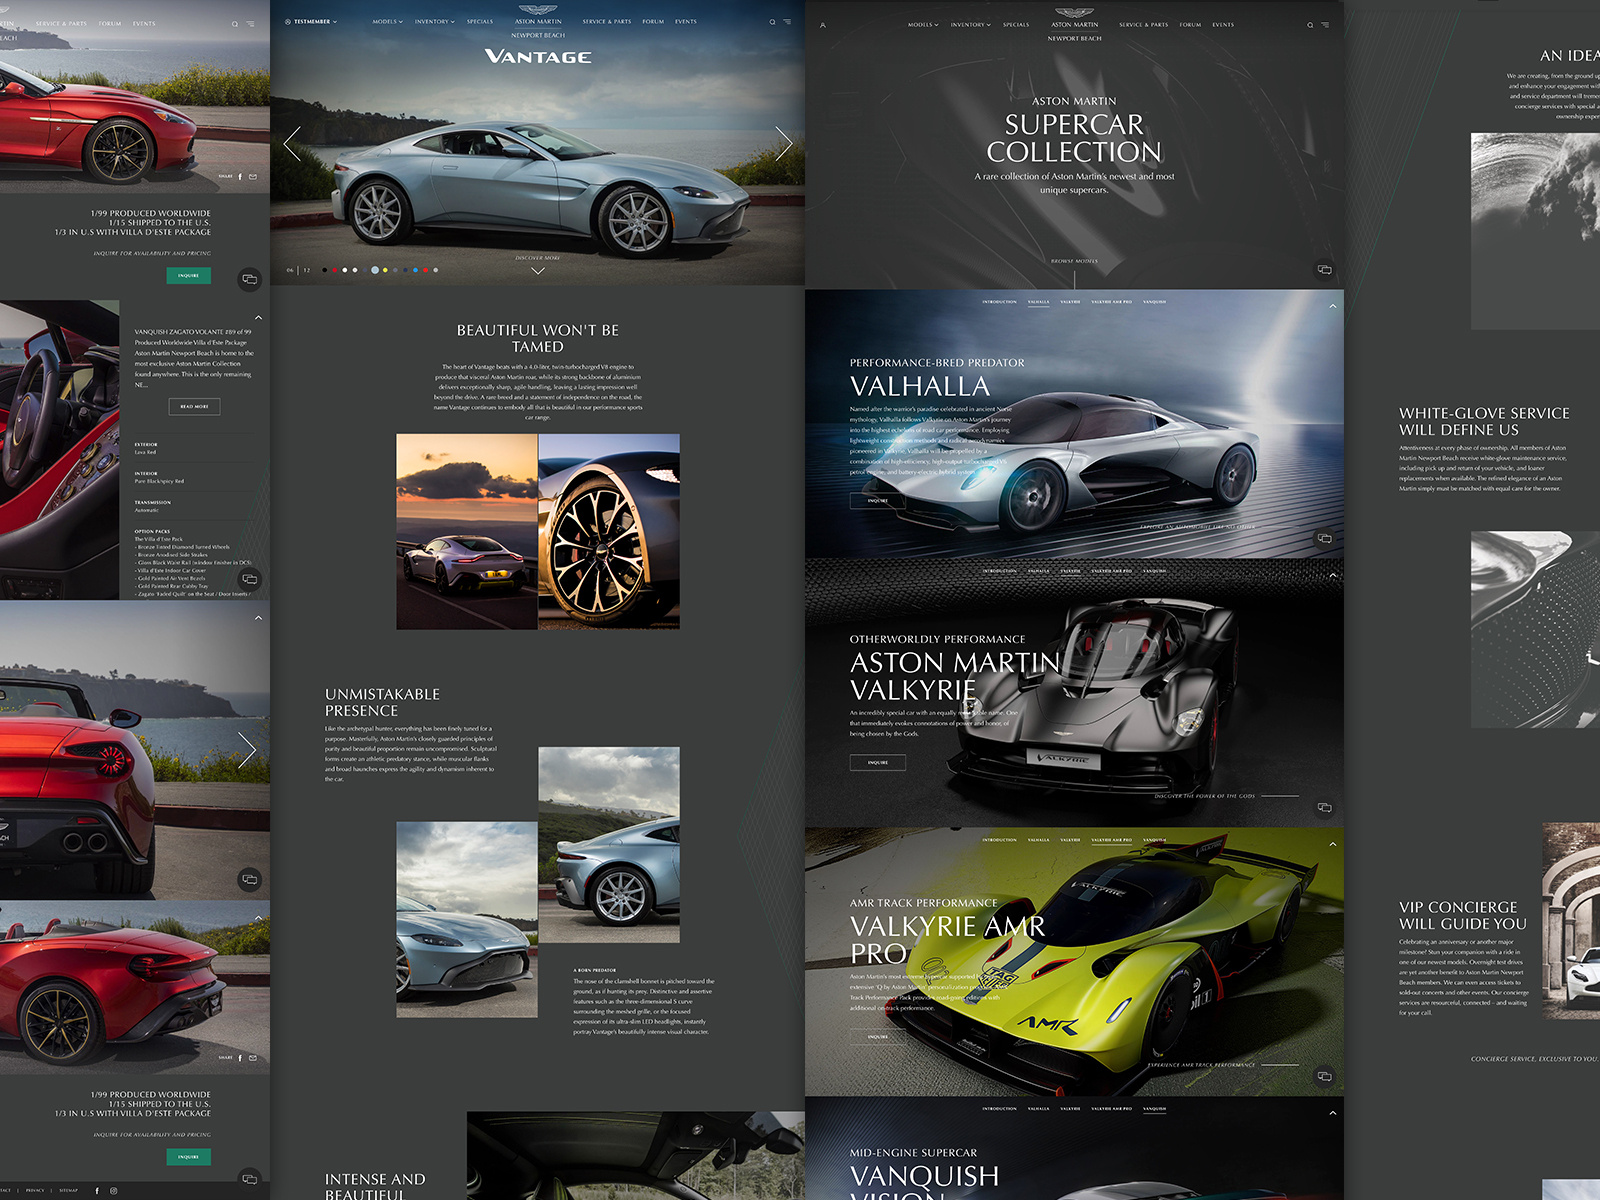Open search on the Supercar Collection header
The width and height of the screenshot is (1600, 1200).
[1310, 25]
